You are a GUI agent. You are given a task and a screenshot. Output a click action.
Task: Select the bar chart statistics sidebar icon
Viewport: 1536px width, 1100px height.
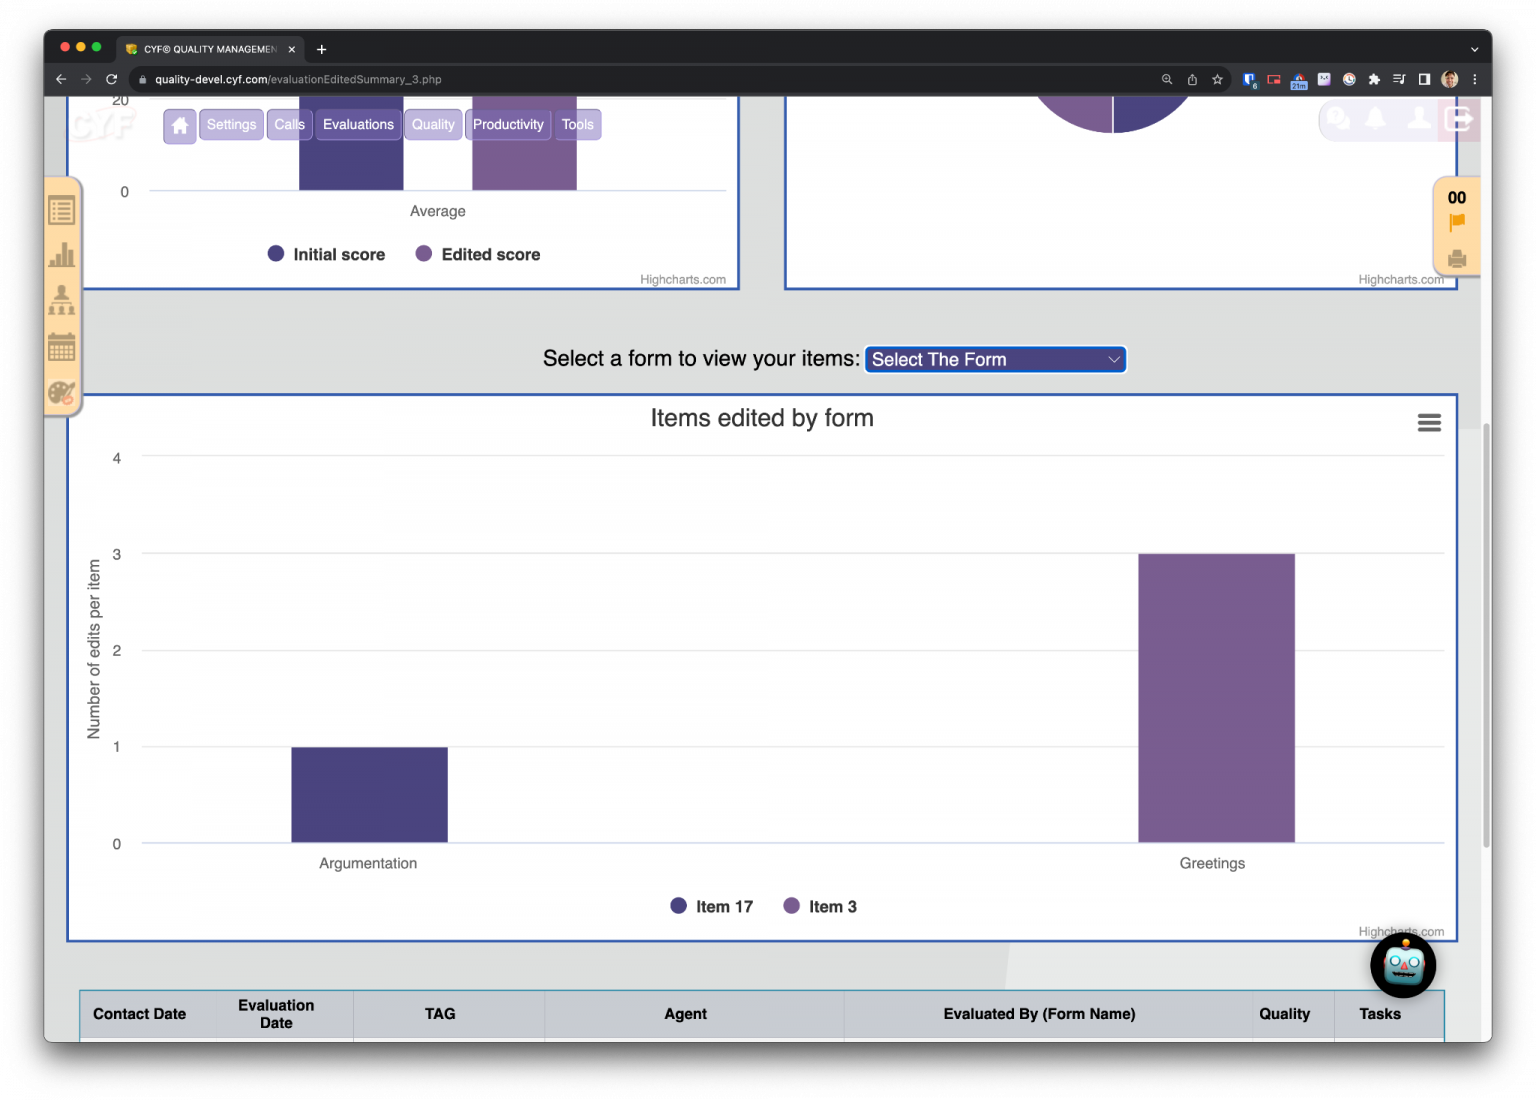[61, 255]
